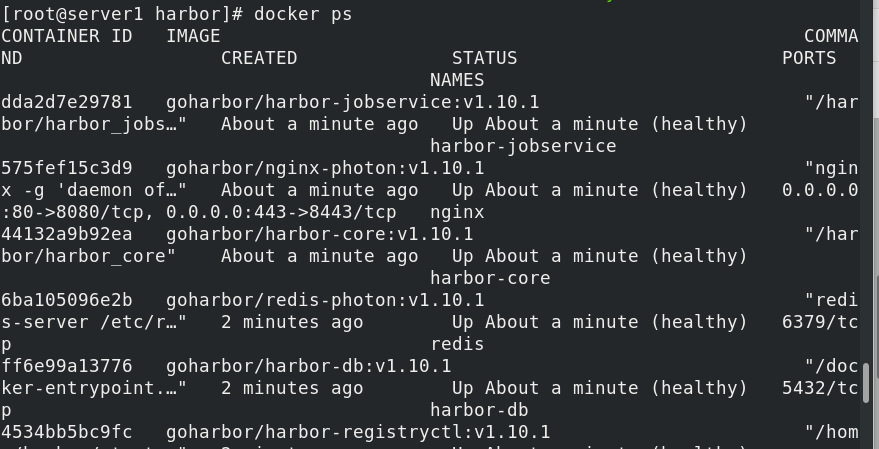
Task: Click the docker ps command text
Action: tap(303, 14)
